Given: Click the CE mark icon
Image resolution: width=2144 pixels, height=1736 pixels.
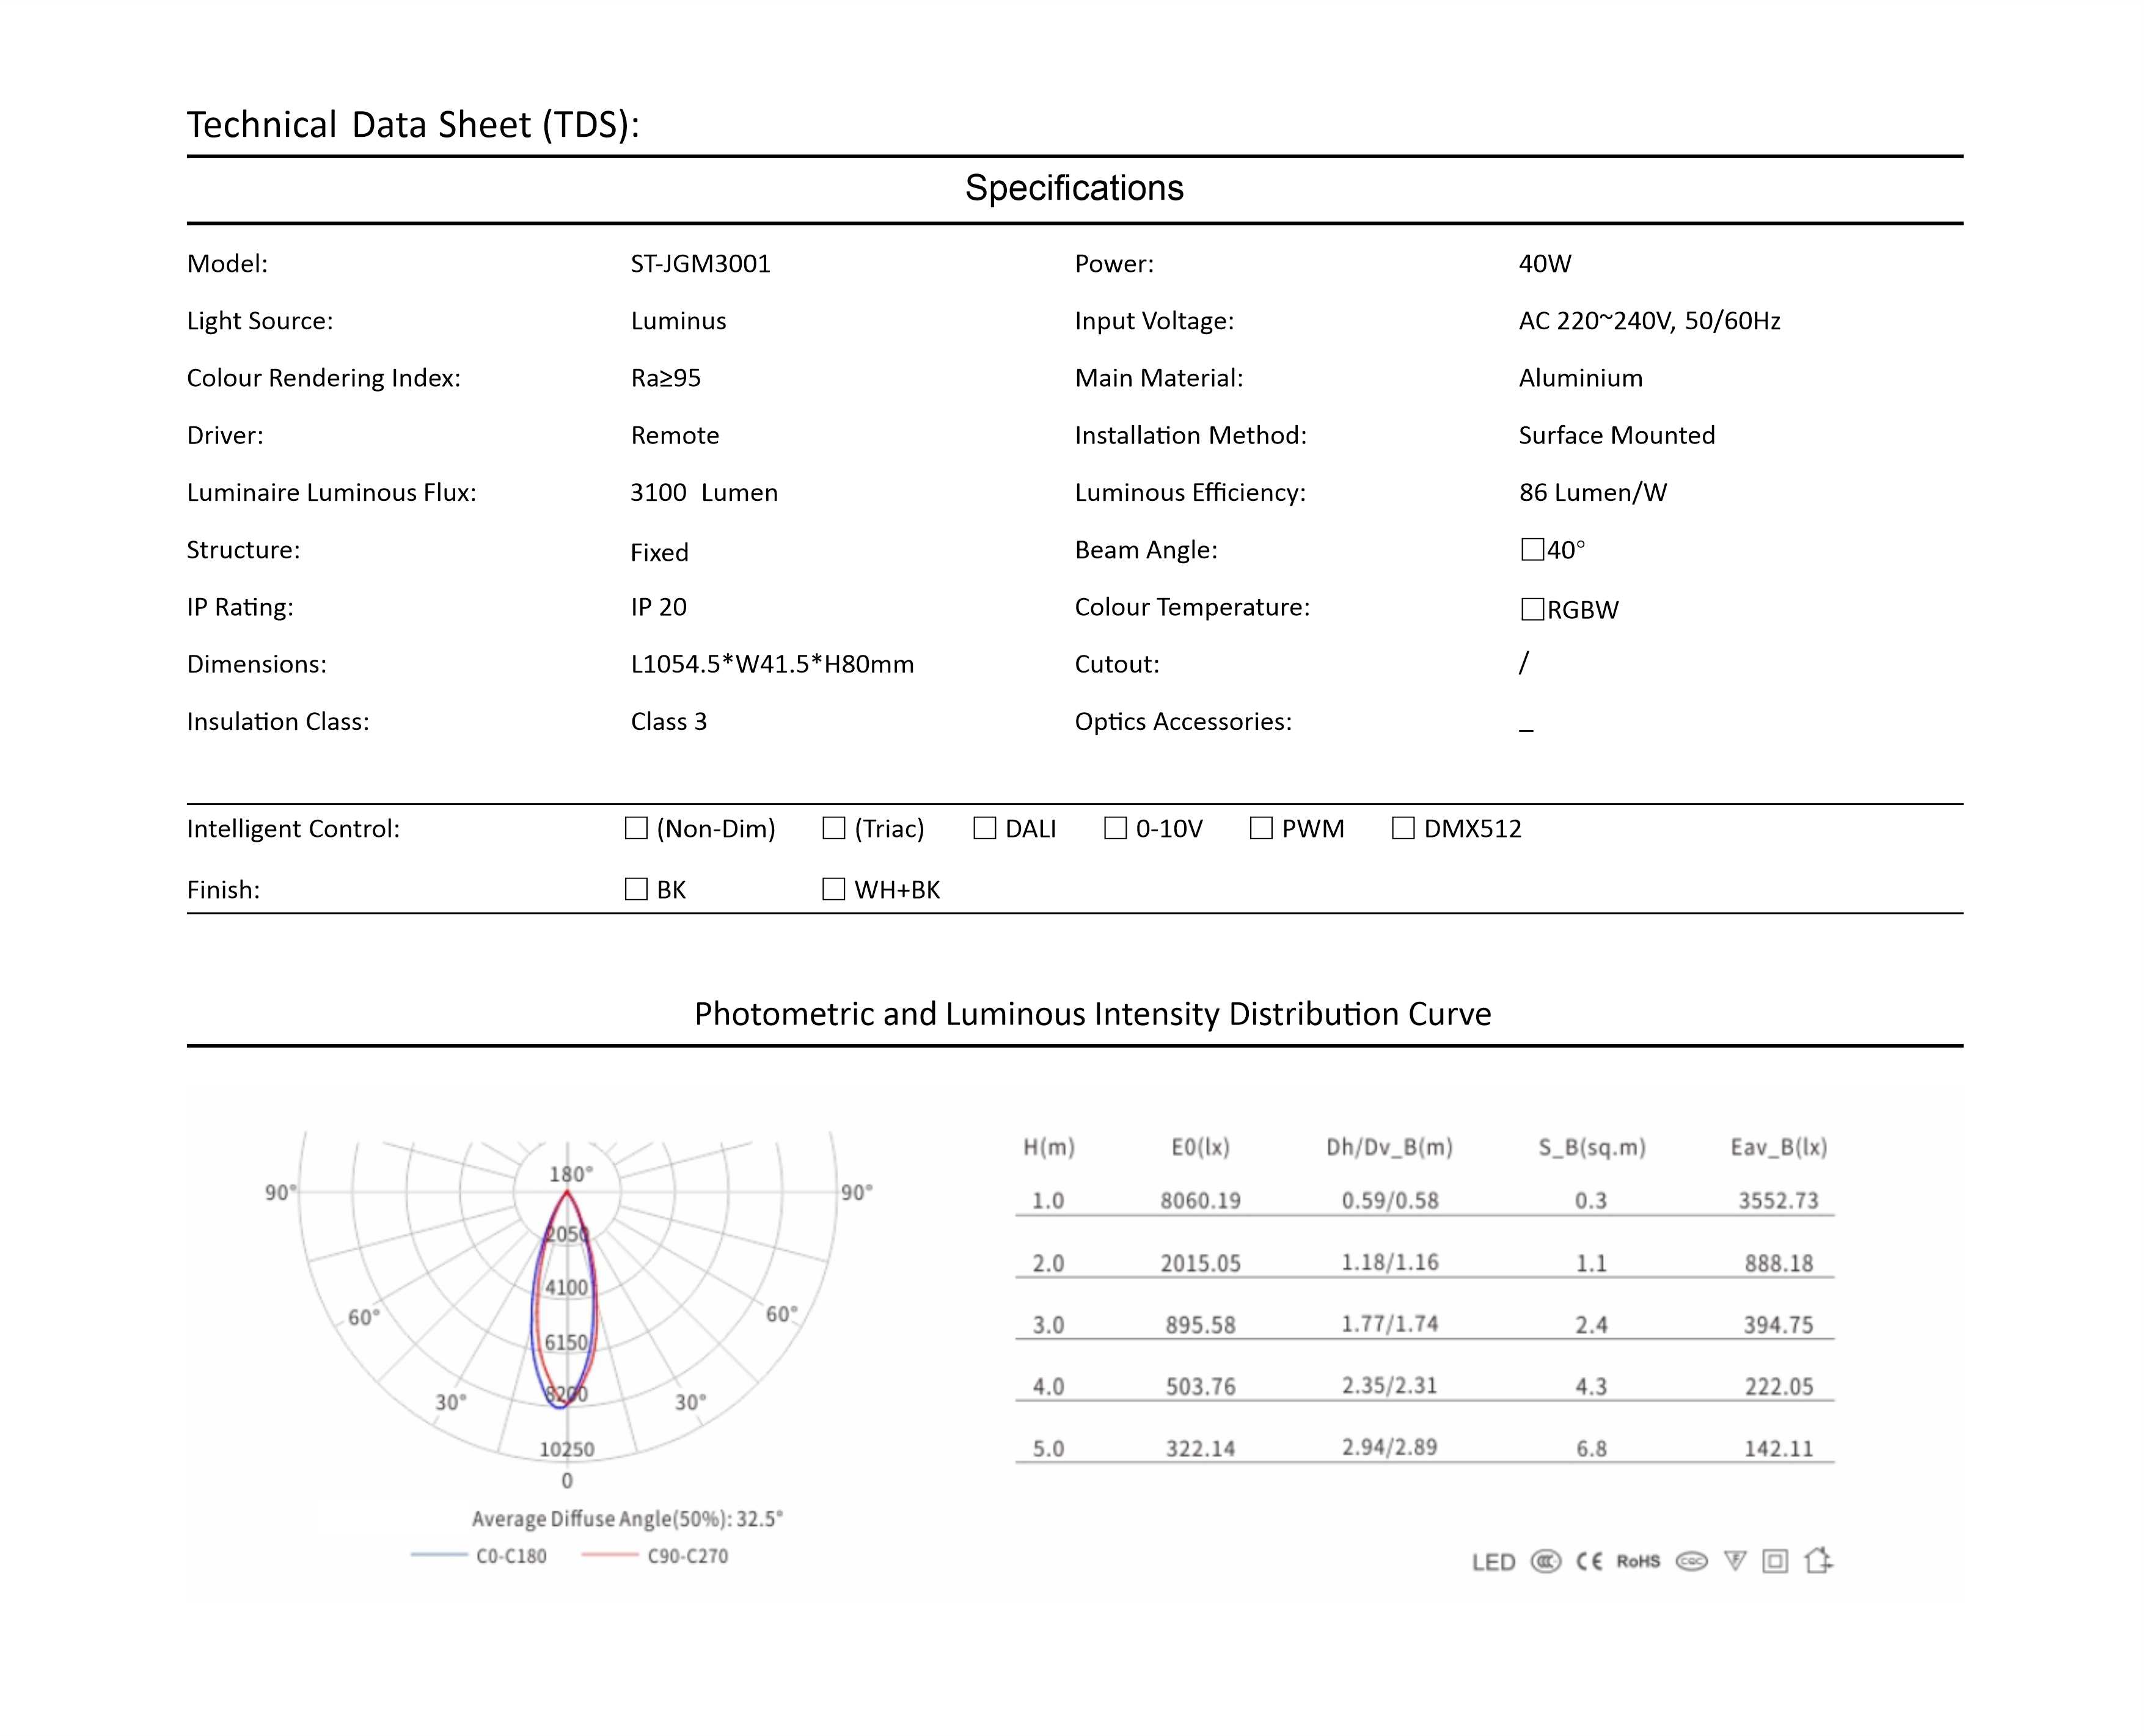Looking at the screenshot, I should pyautogui.click(x=1589, y=1561).
